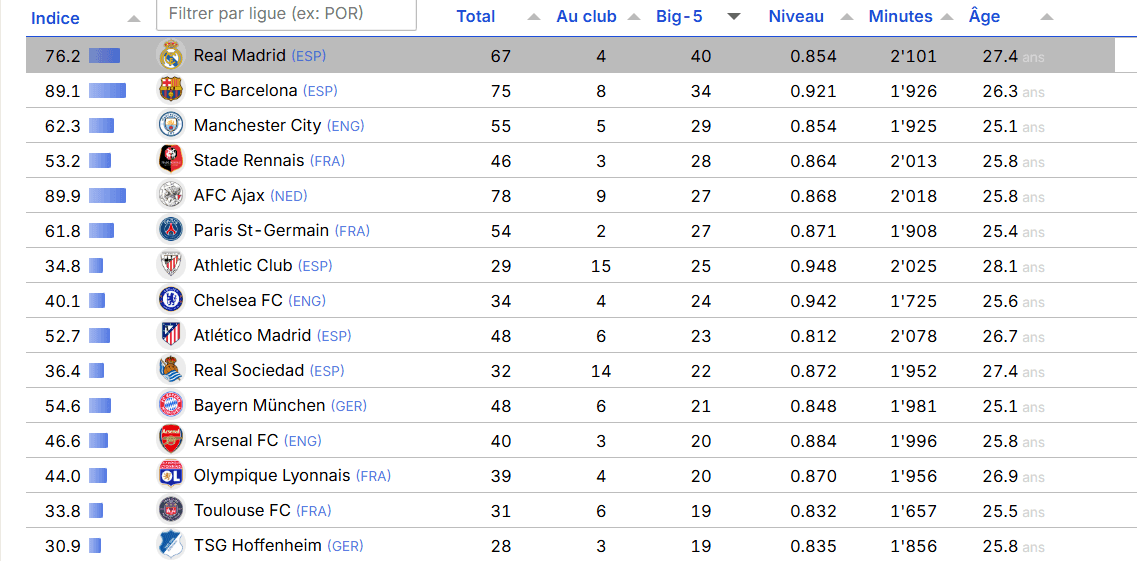The image size is (1137, 561).
Task: Click indice value 62.3 for Manchester City
Action: (62, 125)
